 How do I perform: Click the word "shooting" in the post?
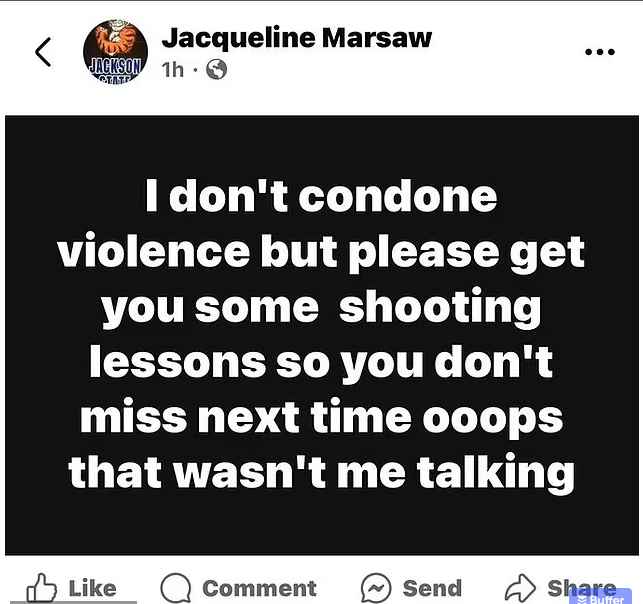(440, 308)
